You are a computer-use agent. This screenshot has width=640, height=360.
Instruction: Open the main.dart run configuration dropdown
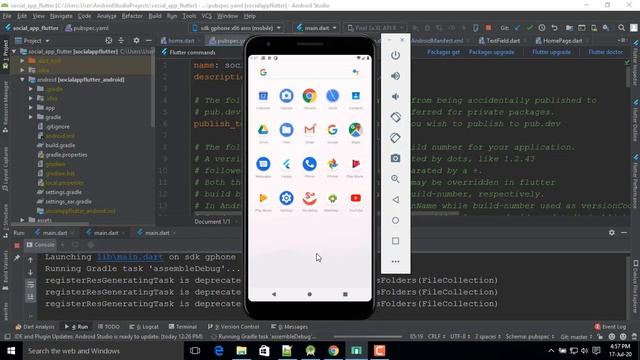click(317, 28)
